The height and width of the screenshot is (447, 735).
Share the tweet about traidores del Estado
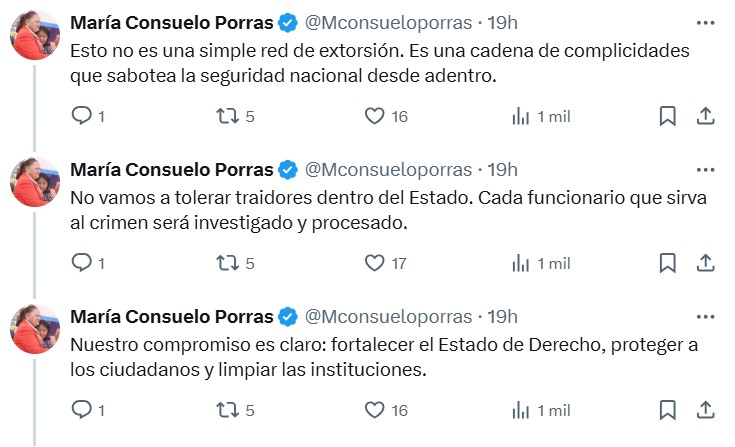pyautogui.click(x=705, y=263)
